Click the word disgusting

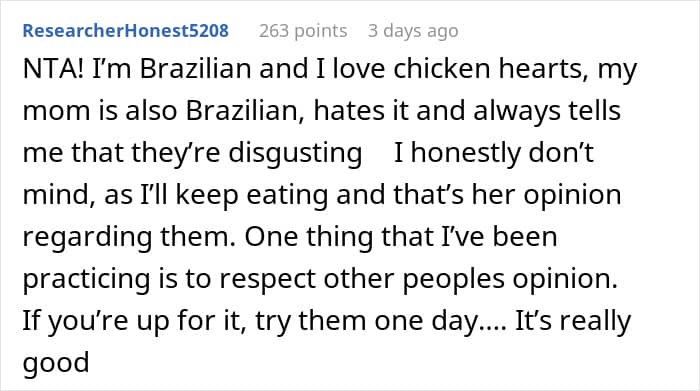point(295,153)
